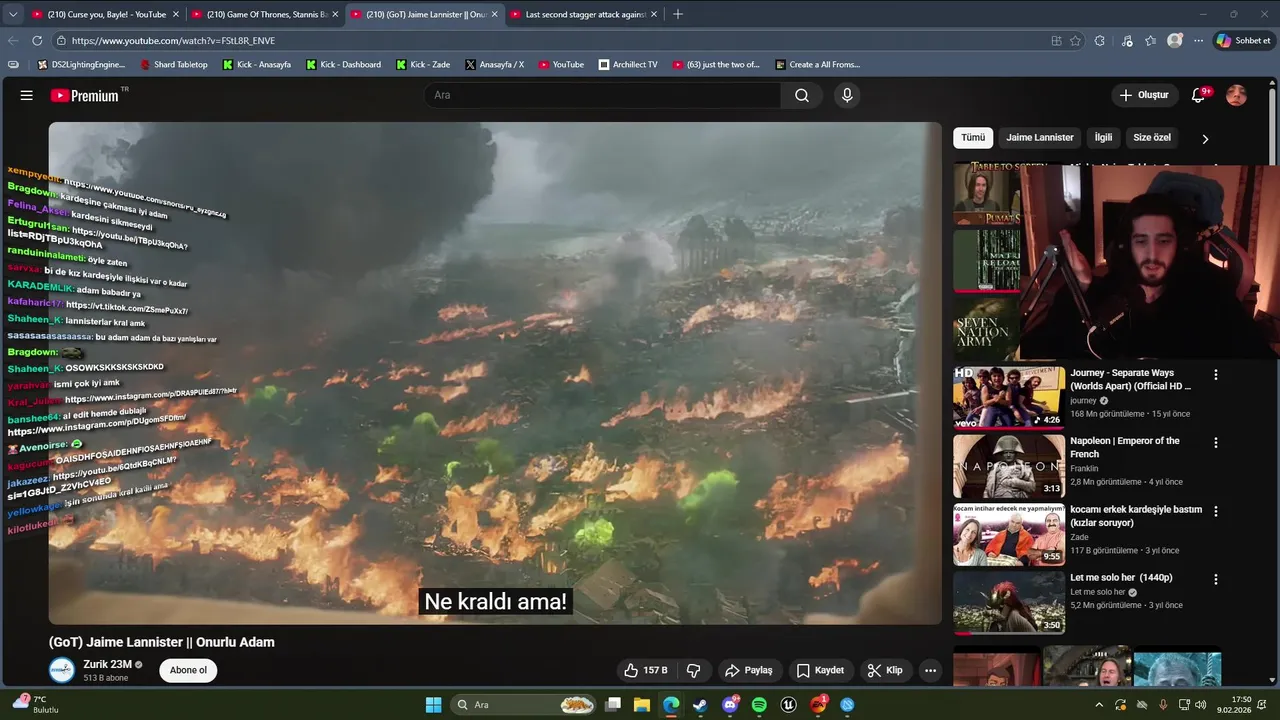This screenshot has width=1280, height=720.
Task: Open the Steam taskbar icon
Action: (x=700, y=705)
